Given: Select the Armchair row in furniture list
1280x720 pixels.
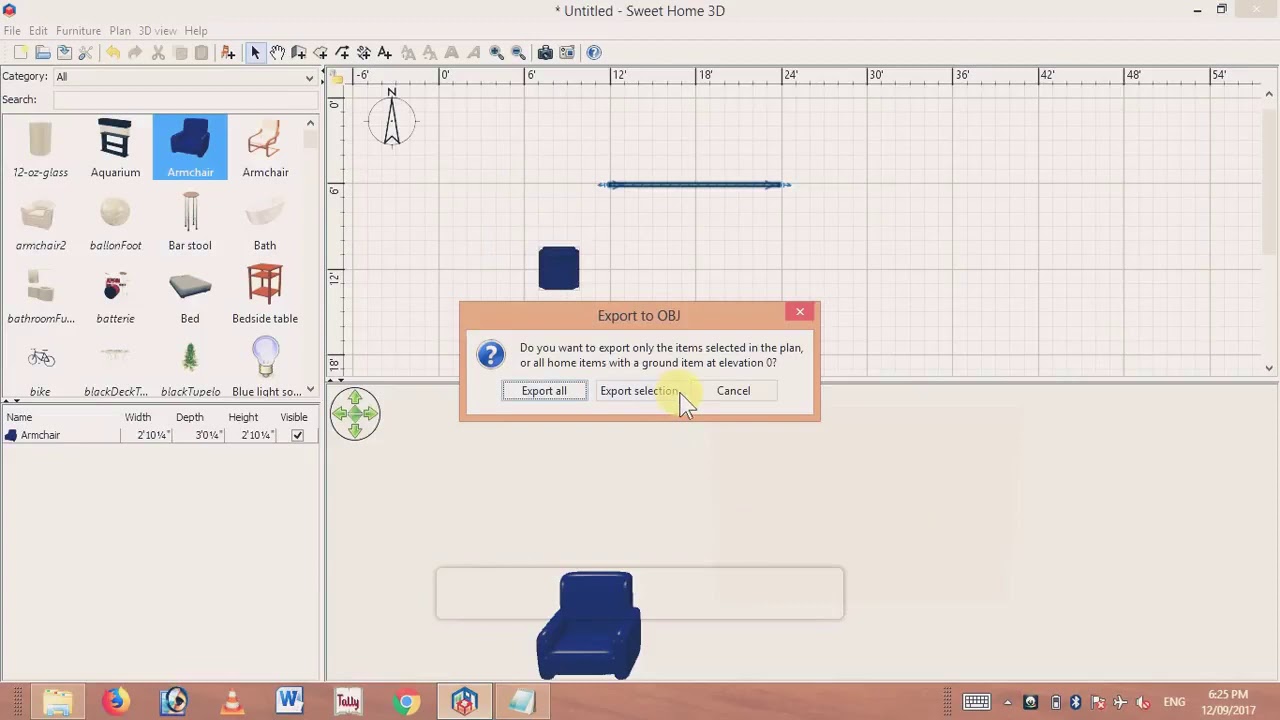Looking at the screenshot, I should 160,435.
